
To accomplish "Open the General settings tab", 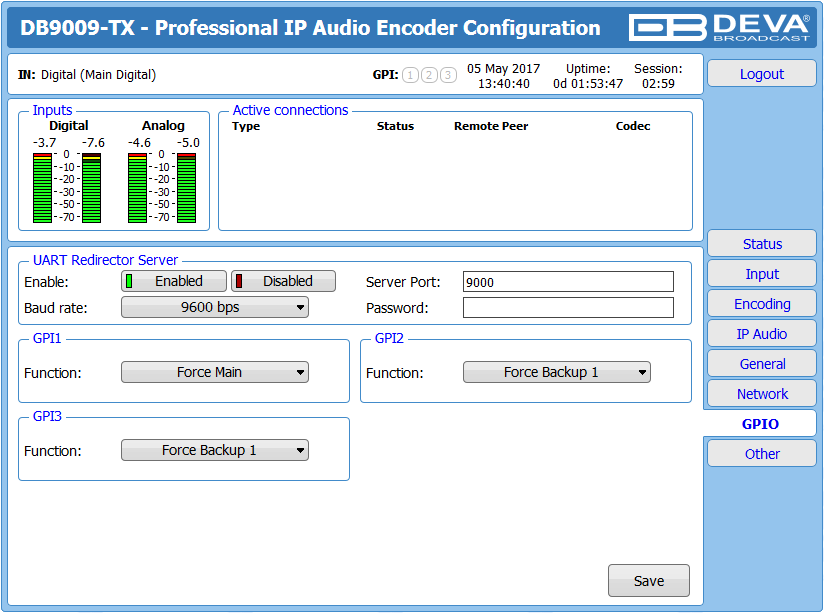I will [762, 364].
